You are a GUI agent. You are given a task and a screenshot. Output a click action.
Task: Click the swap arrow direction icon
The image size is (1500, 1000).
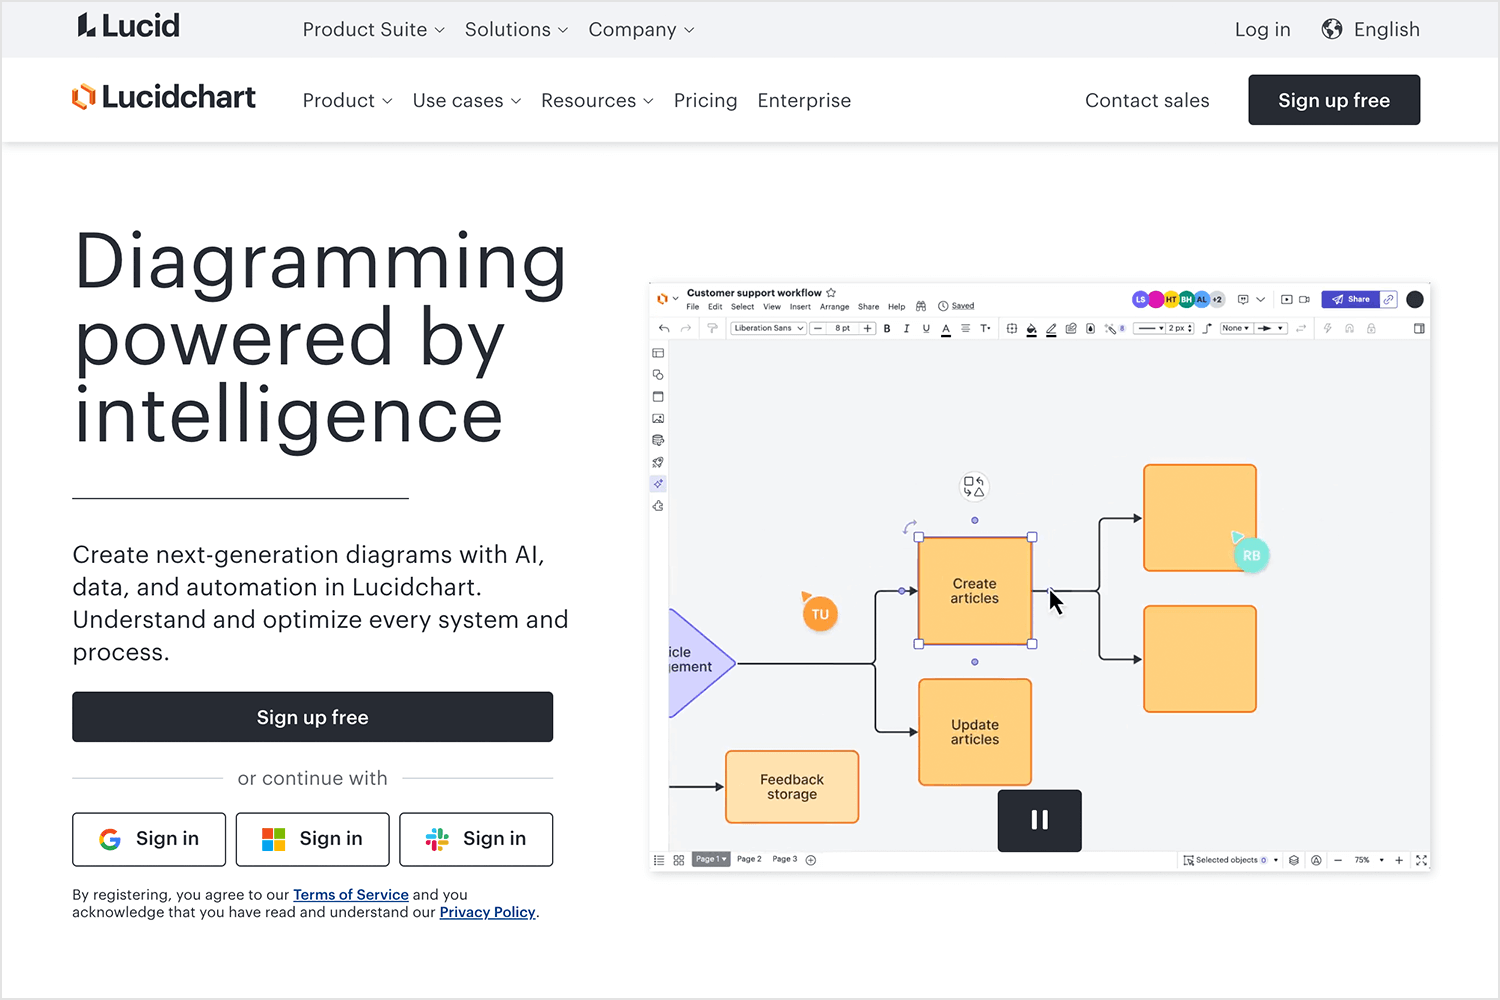[x=1301, y=328]
